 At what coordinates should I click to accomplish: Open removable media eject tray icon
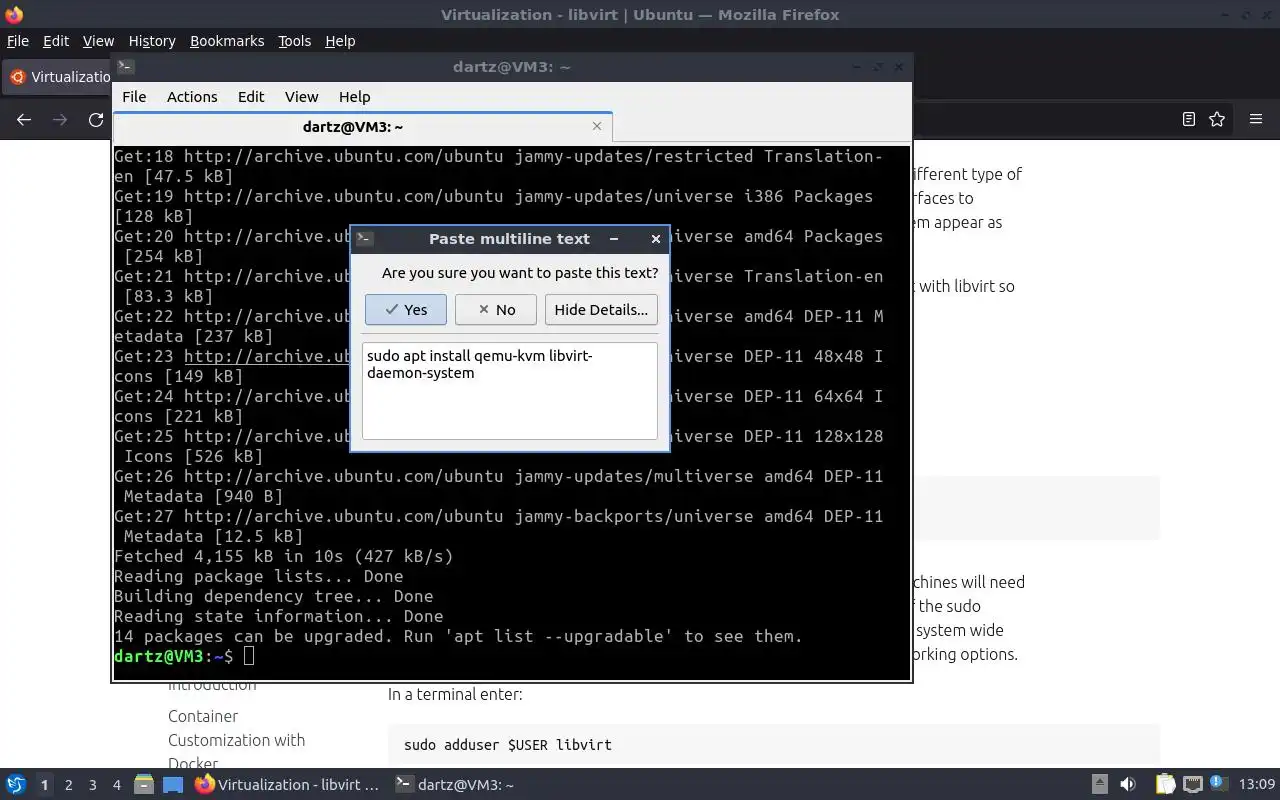(1100, 785)
